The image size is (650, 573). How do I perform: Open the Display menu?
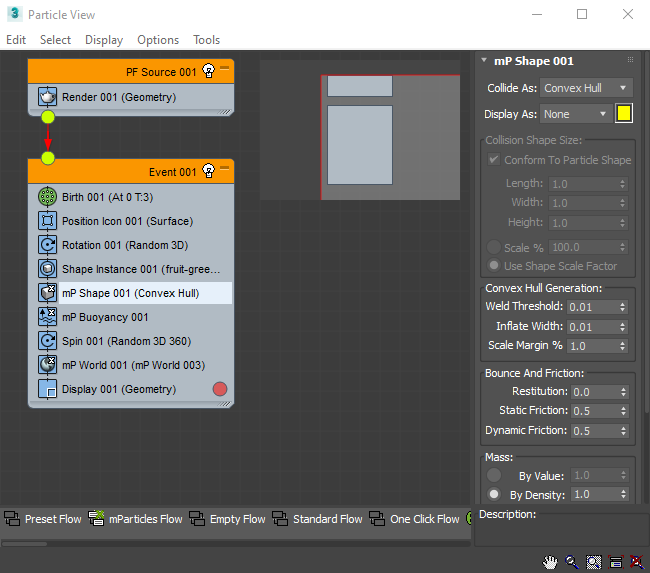click(104, 40)
